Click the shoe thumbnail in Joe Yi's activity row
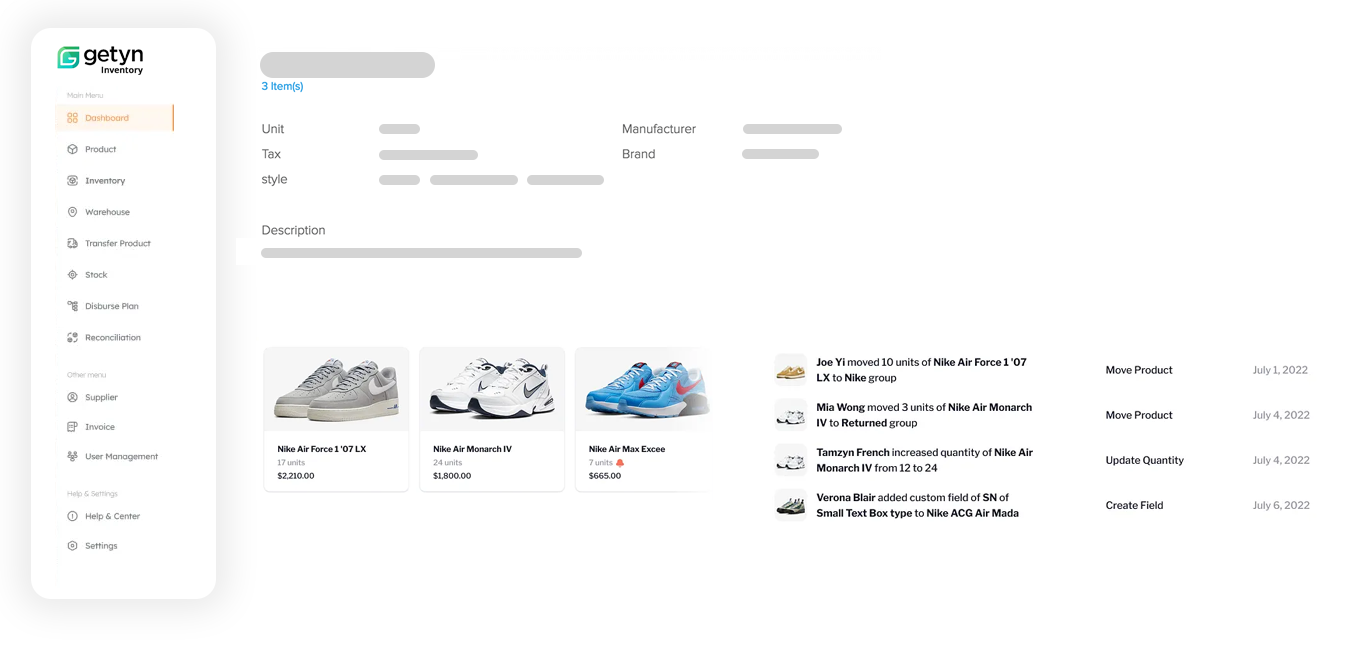The height and width of the screenshot is (646, 1360). pyautogui.click(x=791, y=370)
